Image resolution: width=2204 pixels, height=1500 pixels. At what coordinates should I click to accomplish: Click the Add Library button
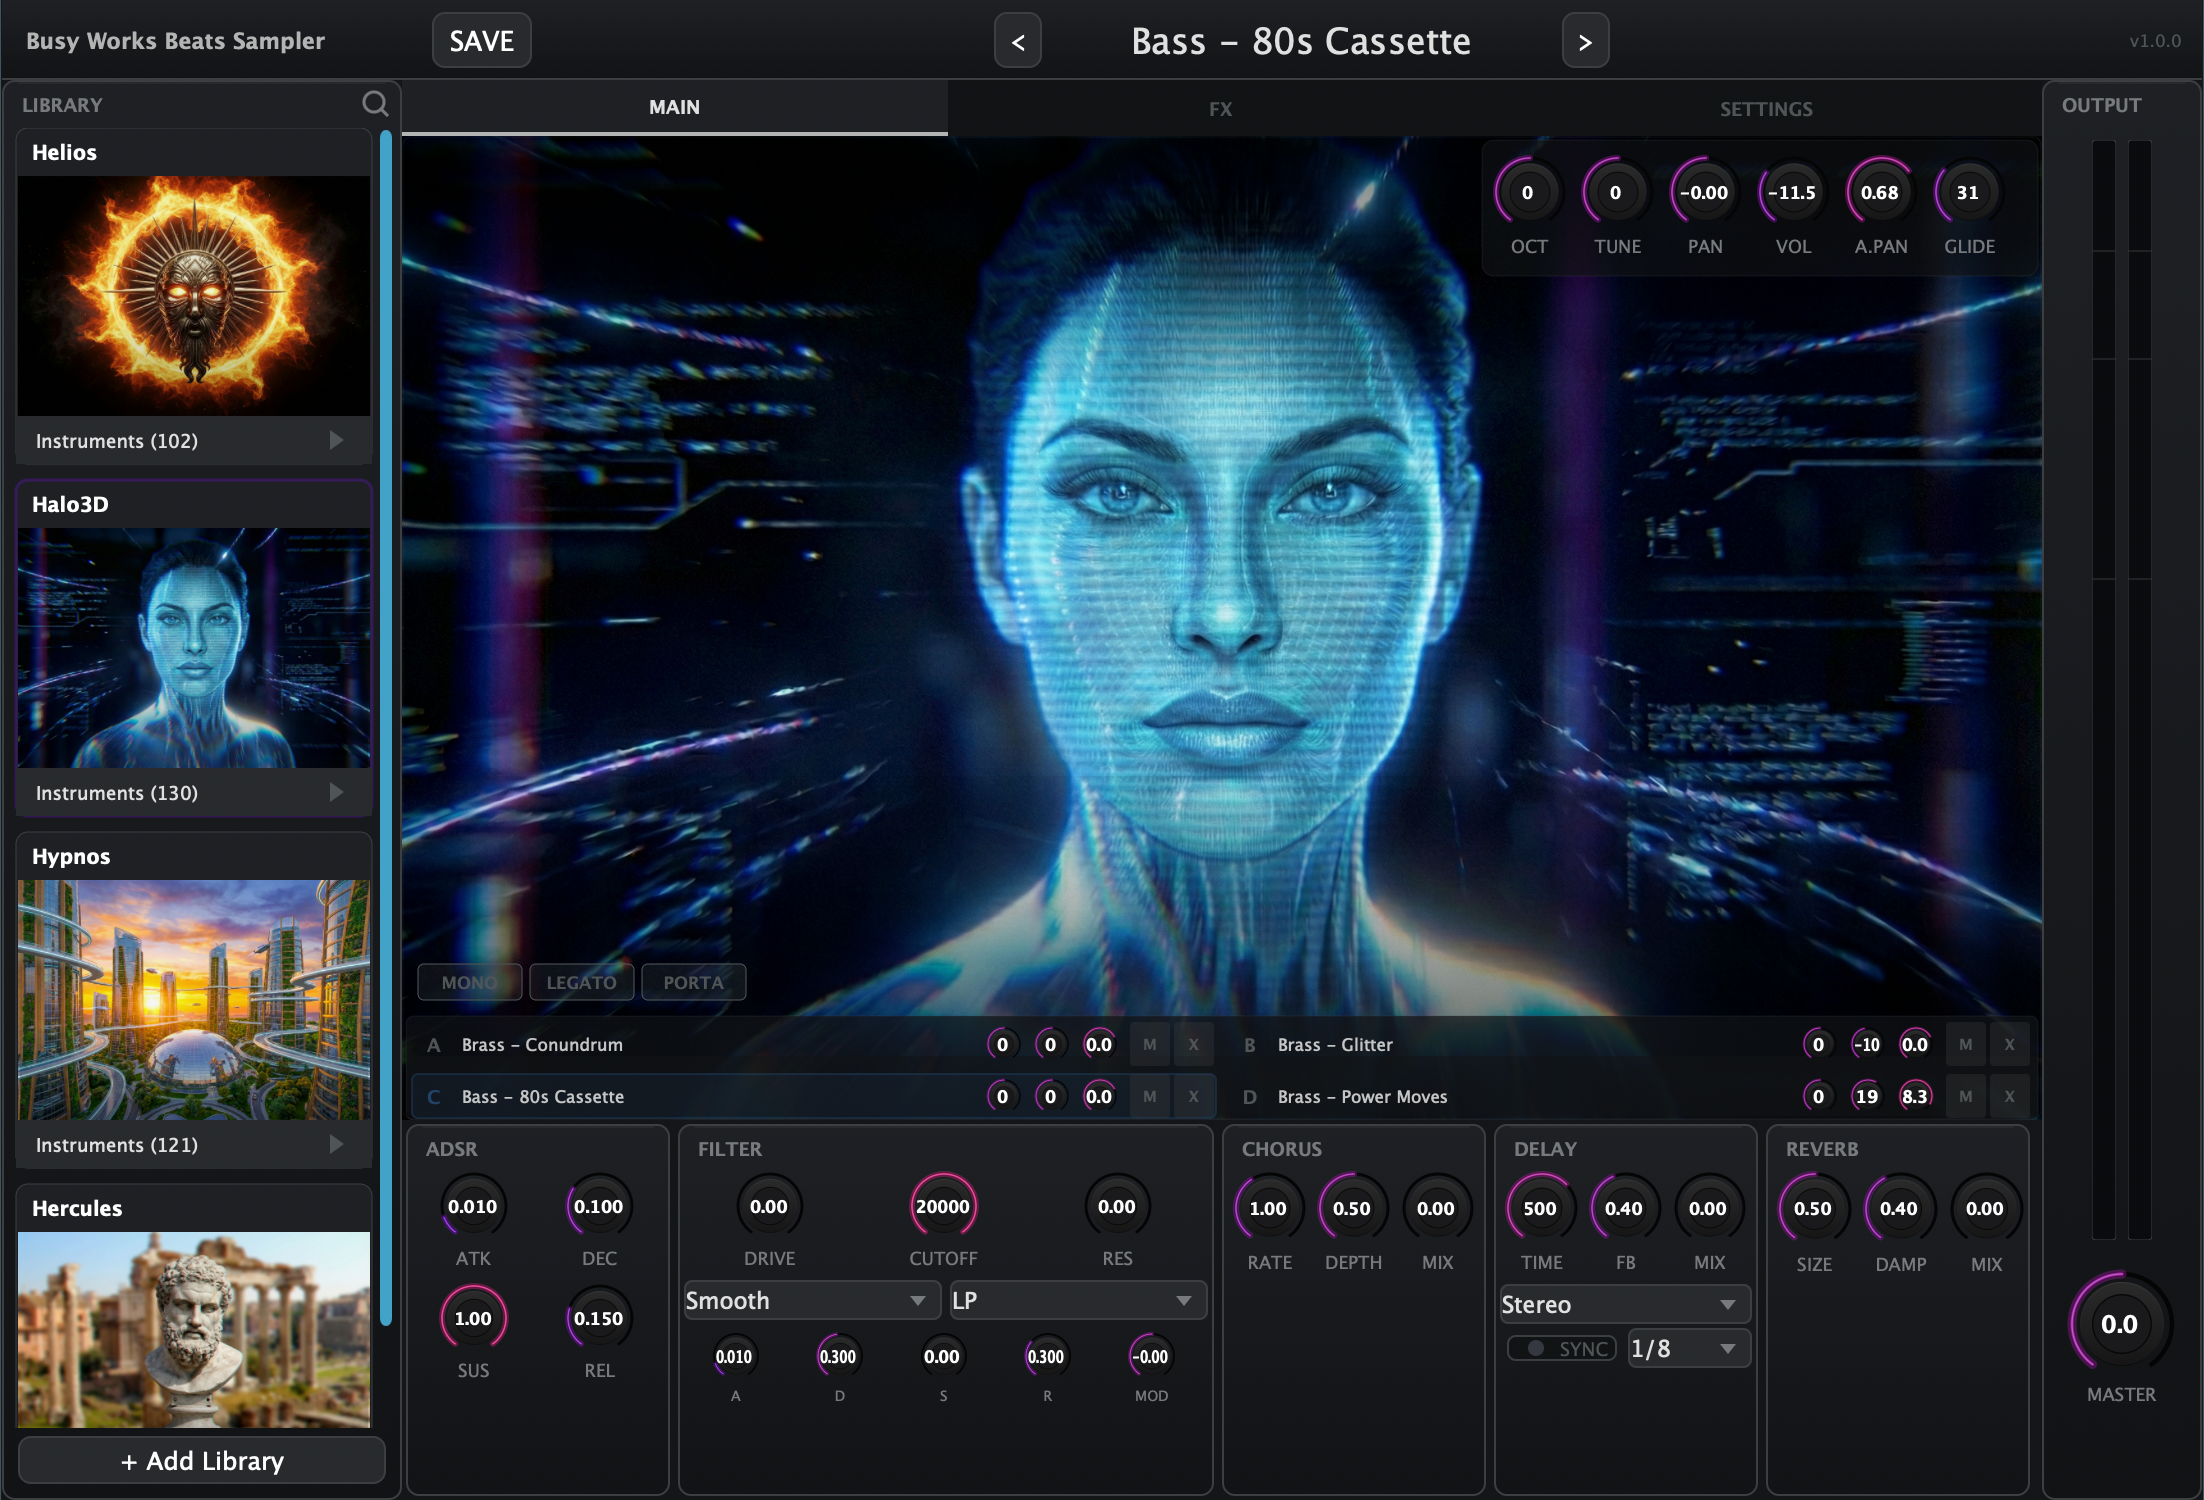pos(202,1461)
